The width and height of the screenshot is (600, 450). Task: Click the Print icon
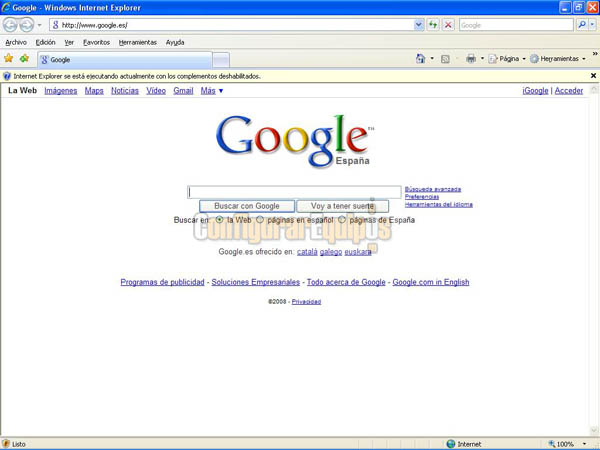tap(471, 59)
